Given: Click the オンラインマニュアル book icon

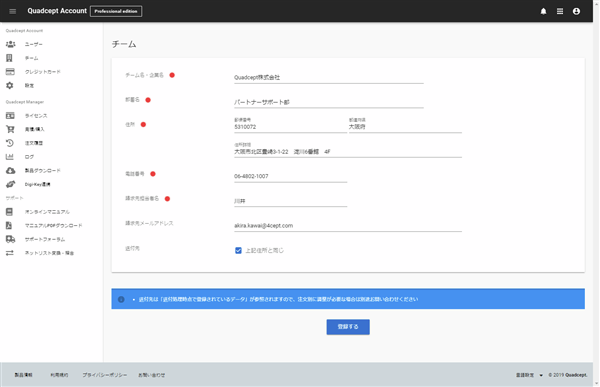Looking at the screenshot, I should 9,212.
